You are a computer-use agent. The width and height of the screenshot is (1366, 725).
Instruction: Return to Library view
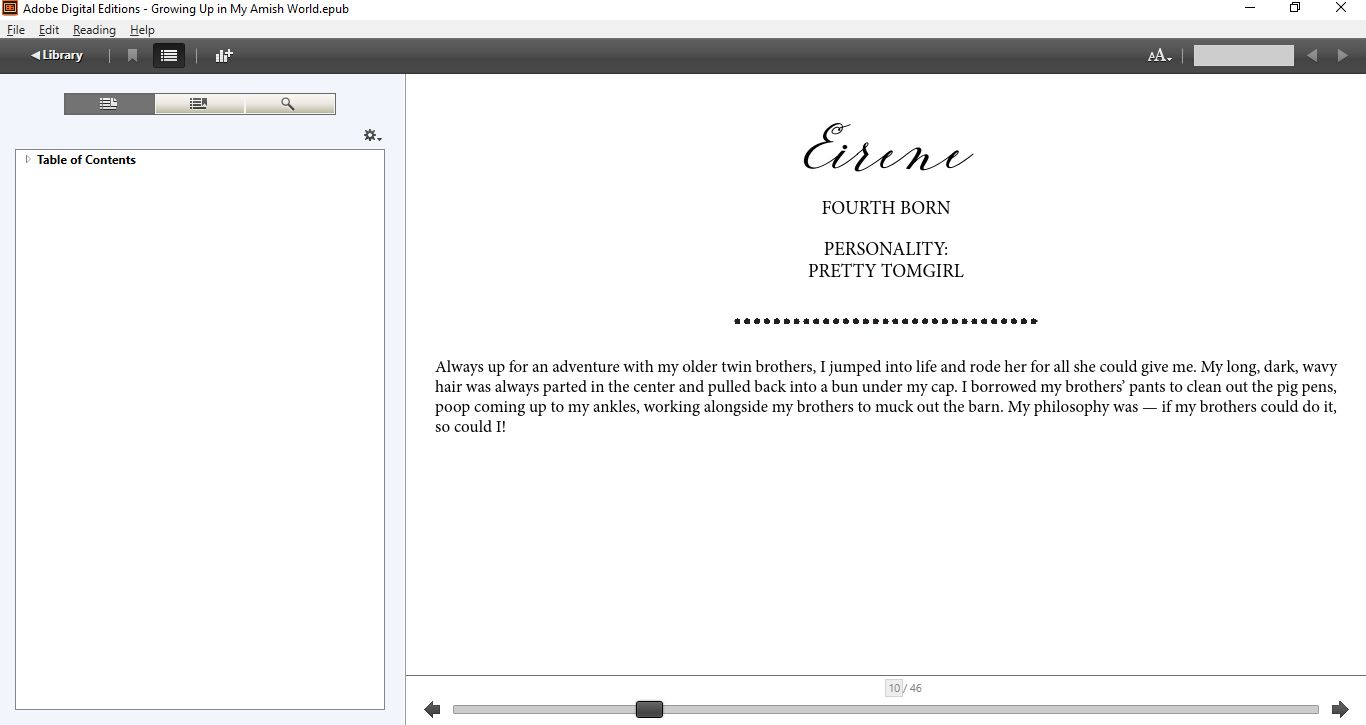(57, 56)
